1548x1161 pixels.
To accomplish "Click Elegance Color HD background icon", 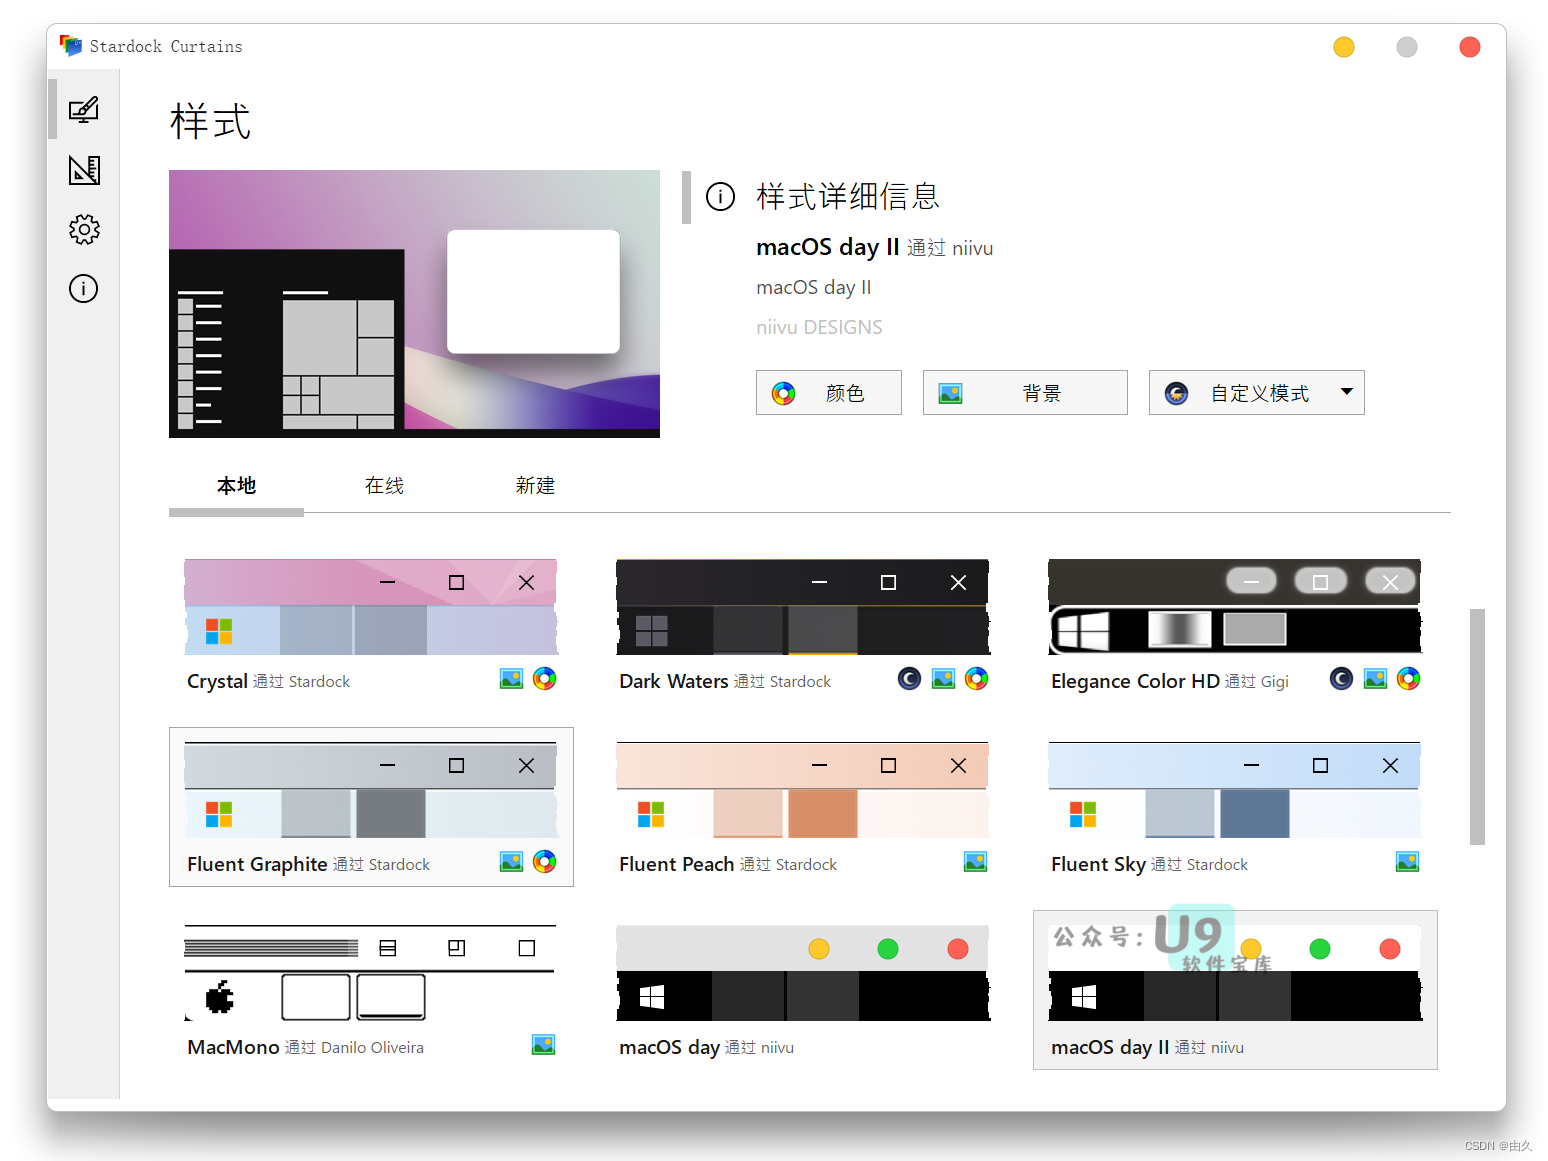I will pos(1375,679).
